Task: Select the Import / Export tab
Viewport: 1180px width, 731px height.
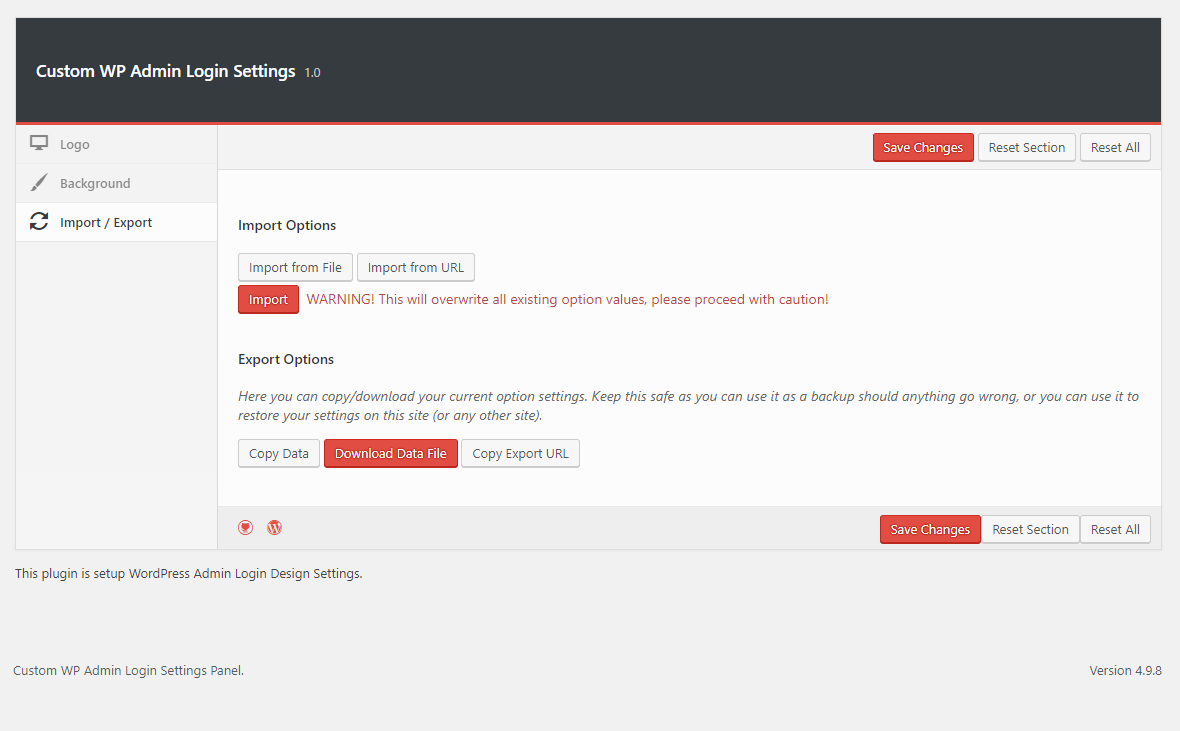Action: (117, 222)
